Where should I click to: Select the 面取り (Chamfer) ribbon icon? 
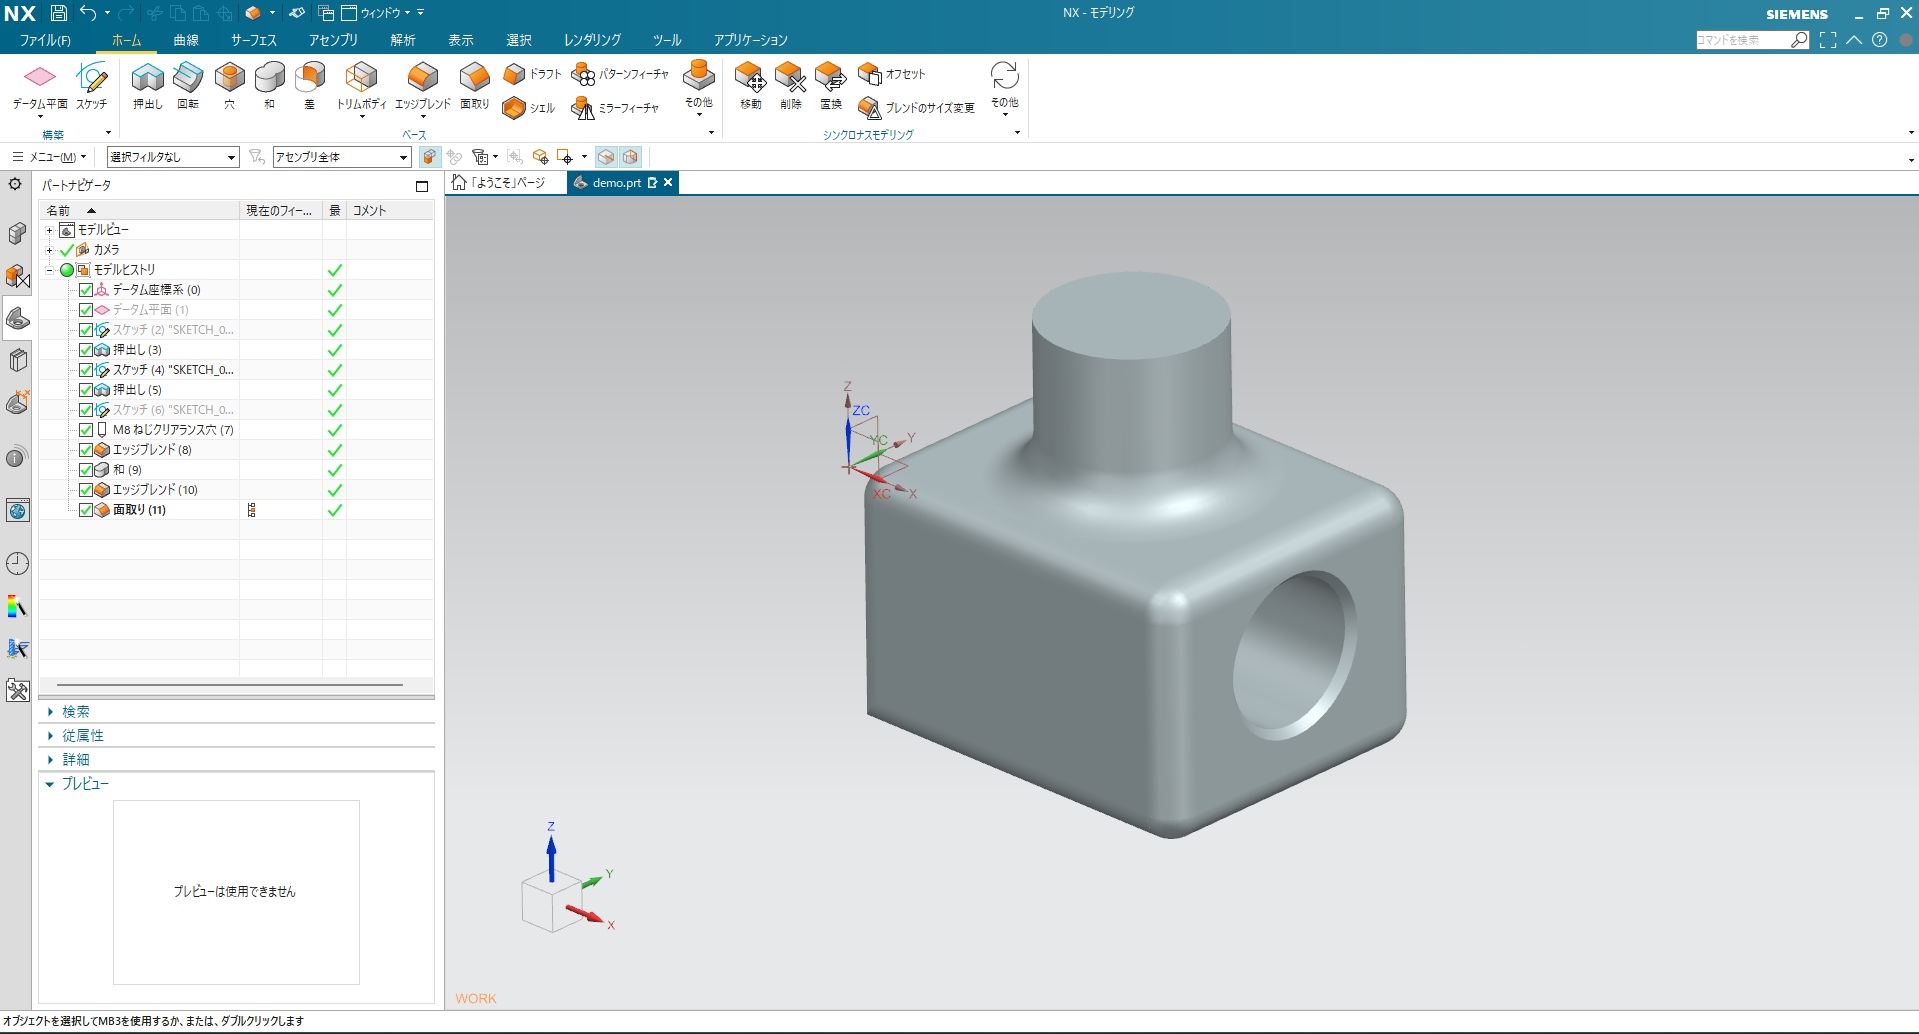point(474,78)
